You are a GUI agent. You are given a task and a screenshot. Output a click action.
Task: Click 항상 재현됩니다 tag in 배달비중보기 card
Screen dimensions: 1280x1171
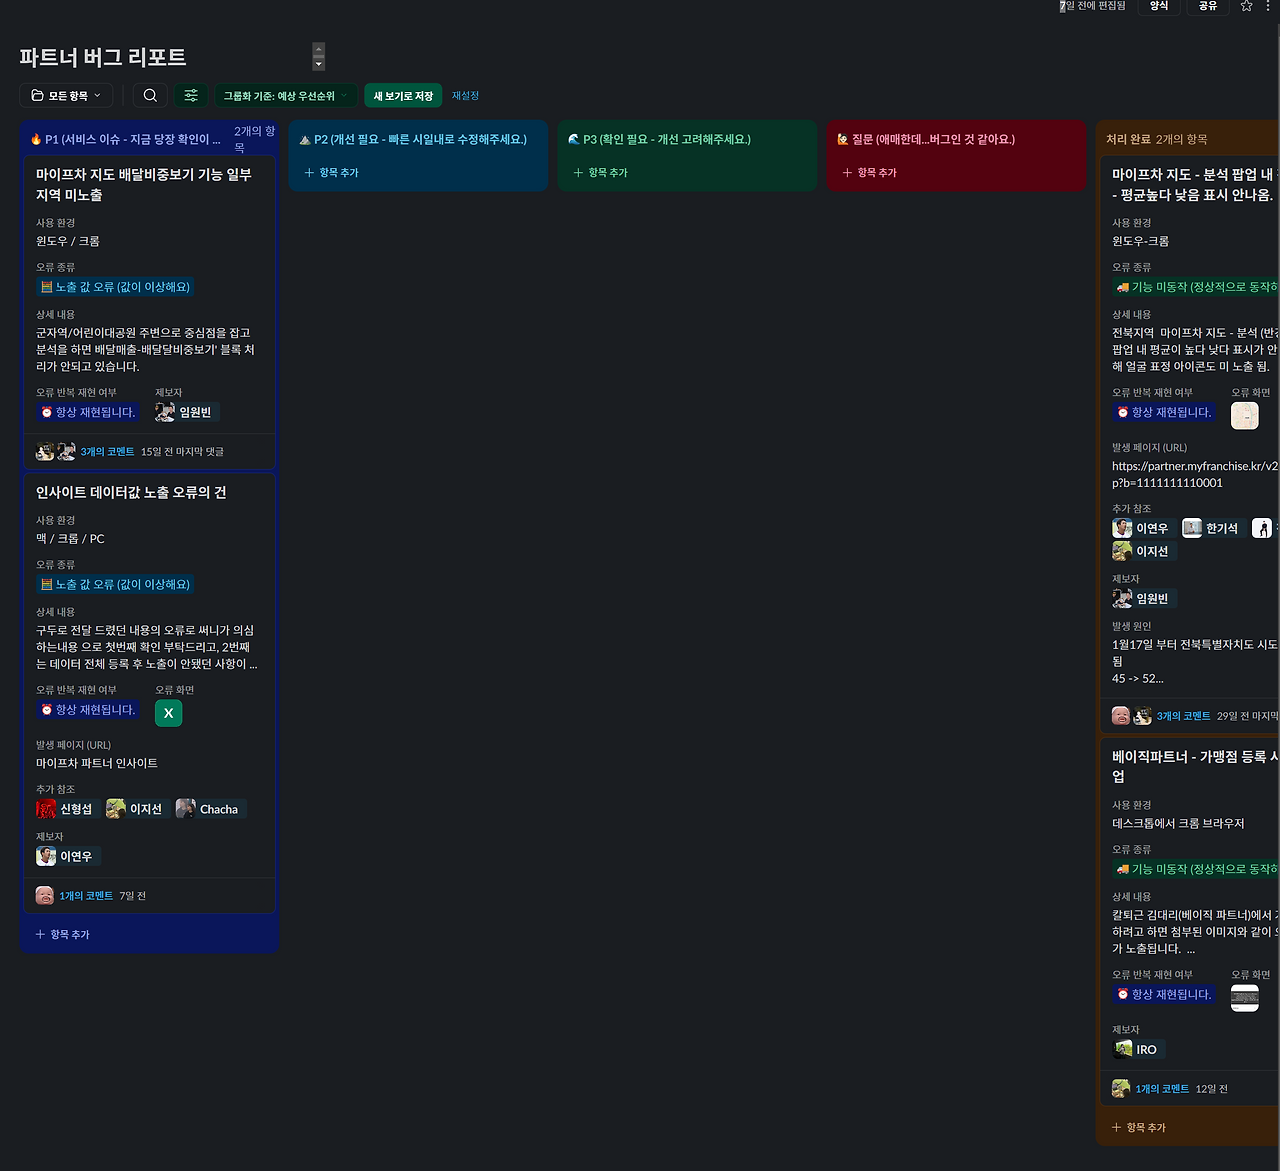pyautogui.click(x=87, y=412)
